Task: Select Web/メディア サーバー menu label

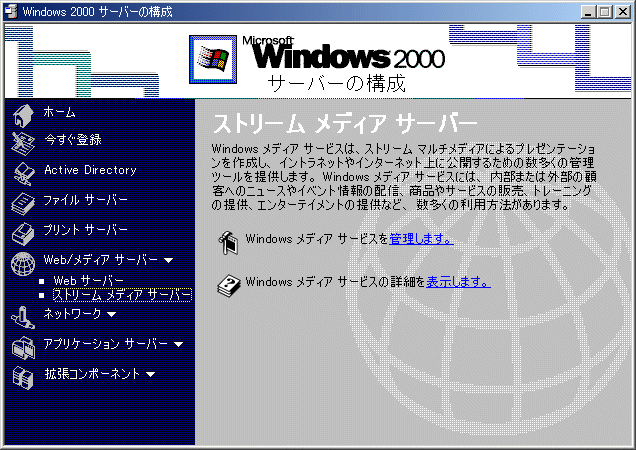Action: point(101,260)
